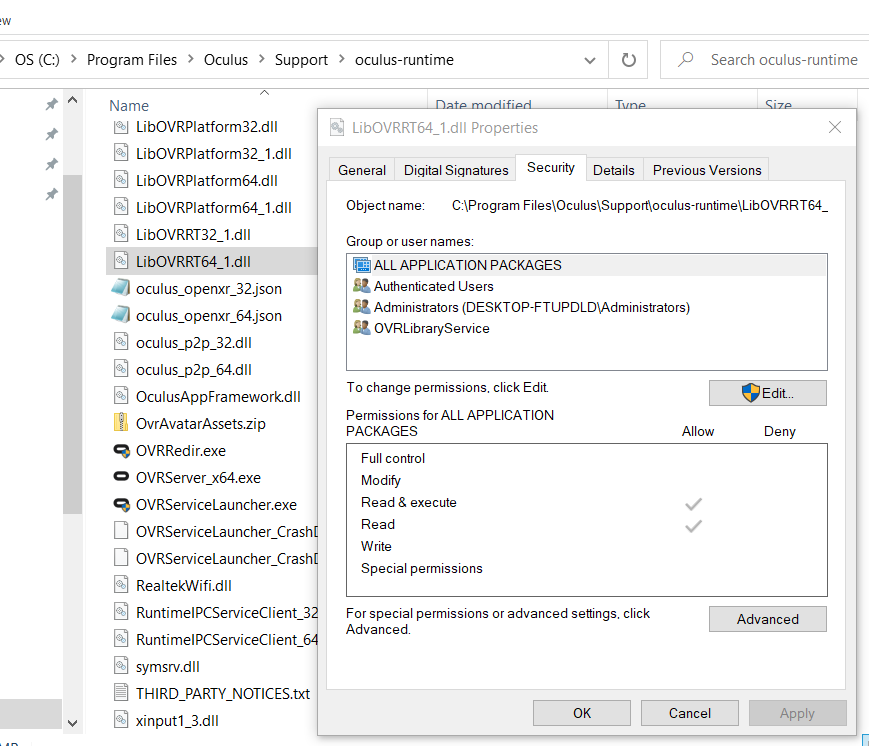
Task: Click the sort arrow above Name column
Action: [264, 93]
